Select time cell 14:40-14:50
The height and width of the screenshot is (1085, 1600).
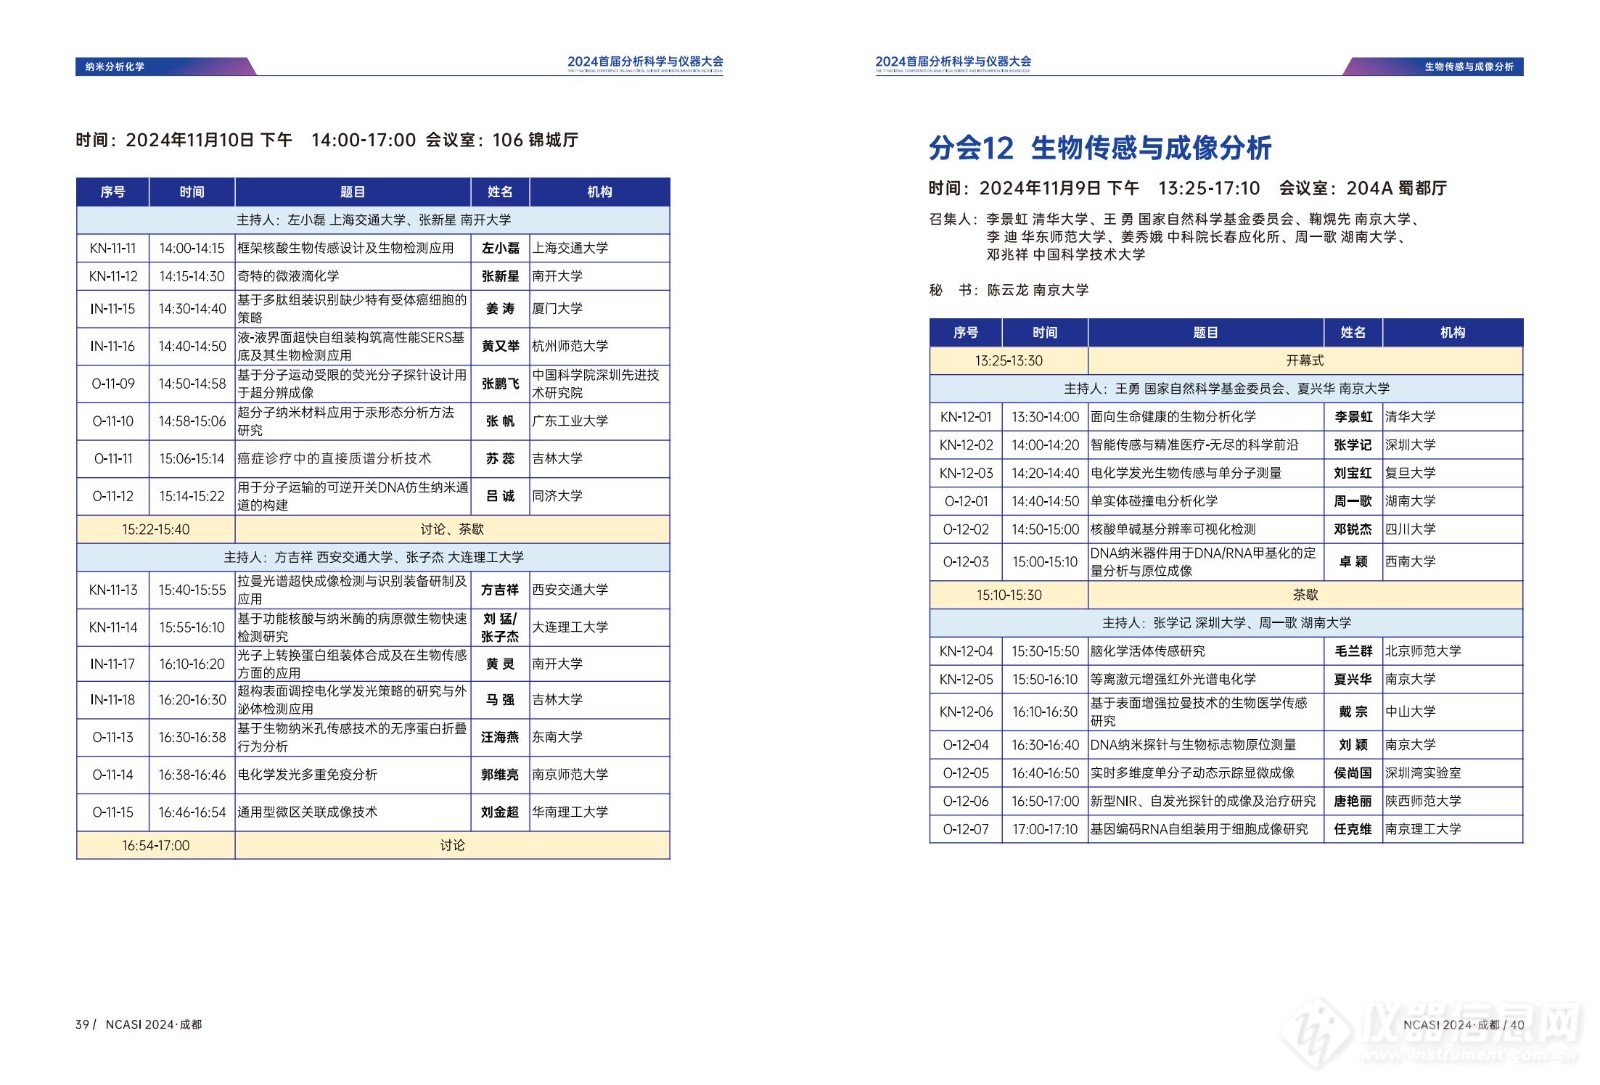pos(192,346)
